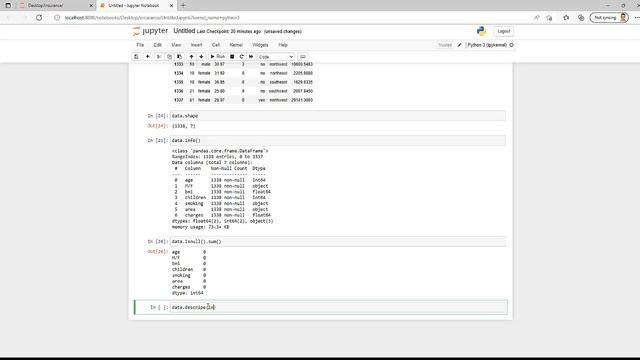
Task: Focus the data.describe input cell
Action: [x=338, y=307]
